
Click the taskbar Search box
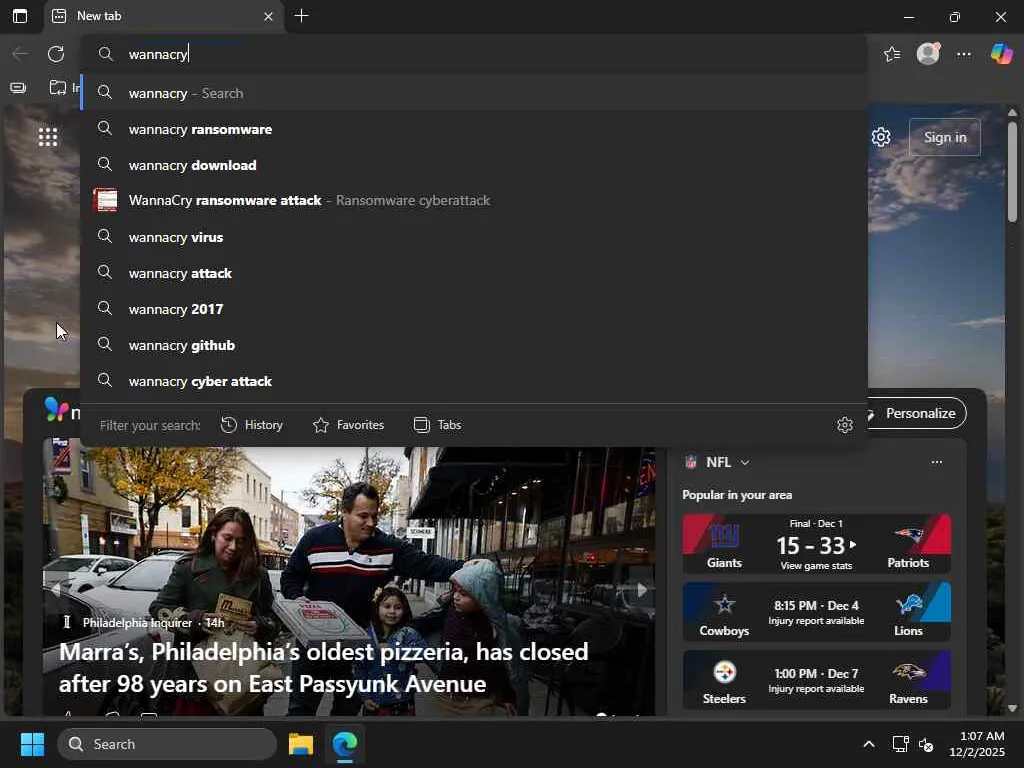[167, 744]
